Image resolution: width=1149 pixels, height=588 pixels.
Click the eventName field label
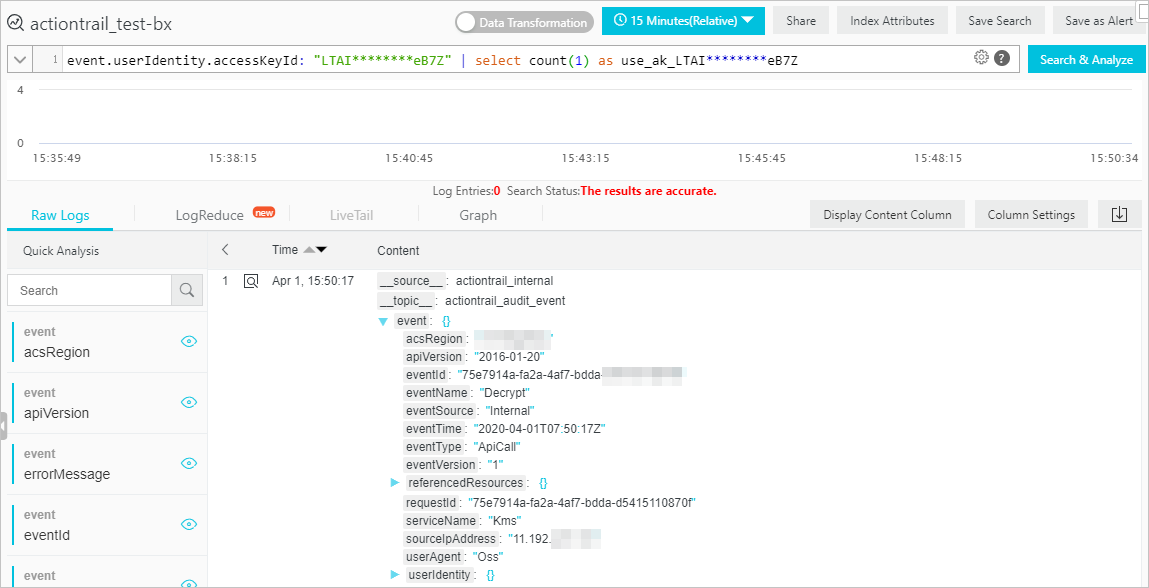point(436,392)
